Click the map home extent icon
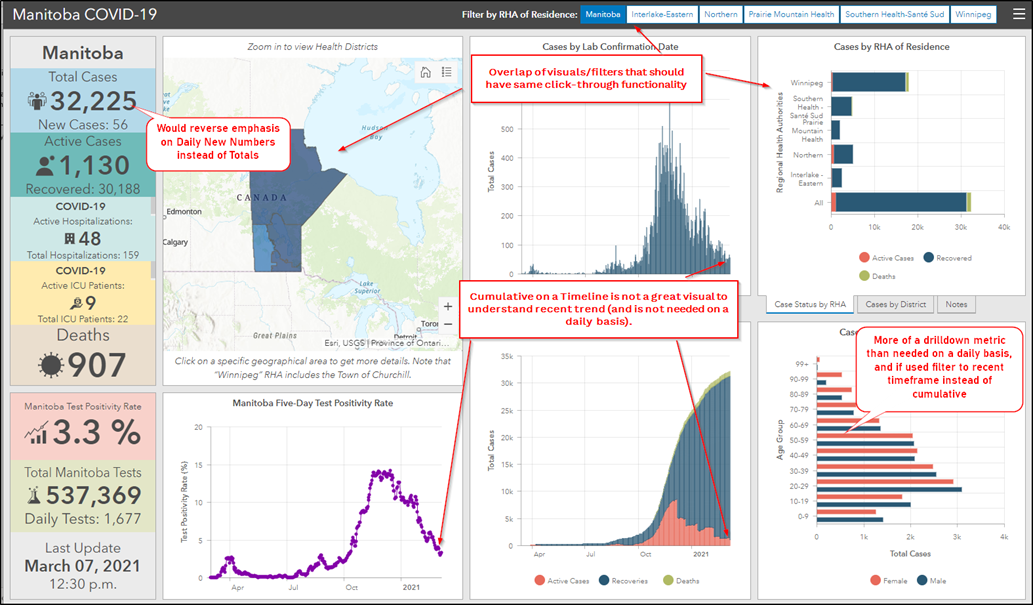This screenshot has height=605, width=1033. click(x=426, y=72)
